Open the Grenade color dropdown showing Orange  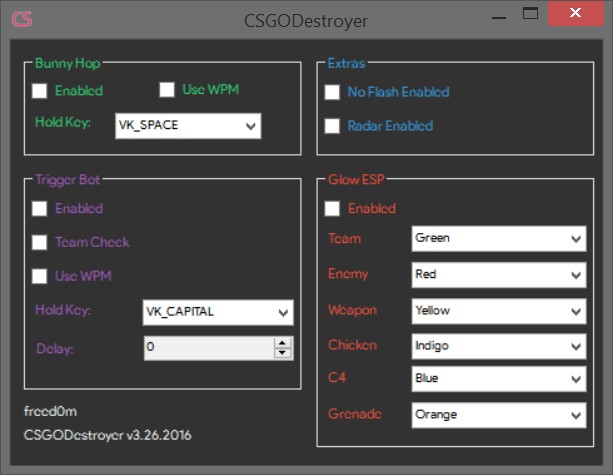pos(499,415)
